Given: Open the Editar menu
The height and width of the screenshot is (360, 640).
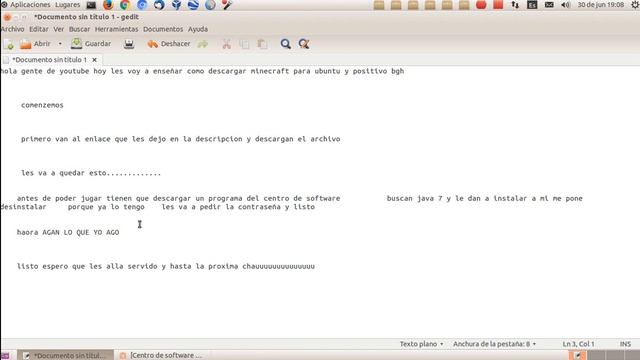Looking at the screenshot, I should coord(39,29).
